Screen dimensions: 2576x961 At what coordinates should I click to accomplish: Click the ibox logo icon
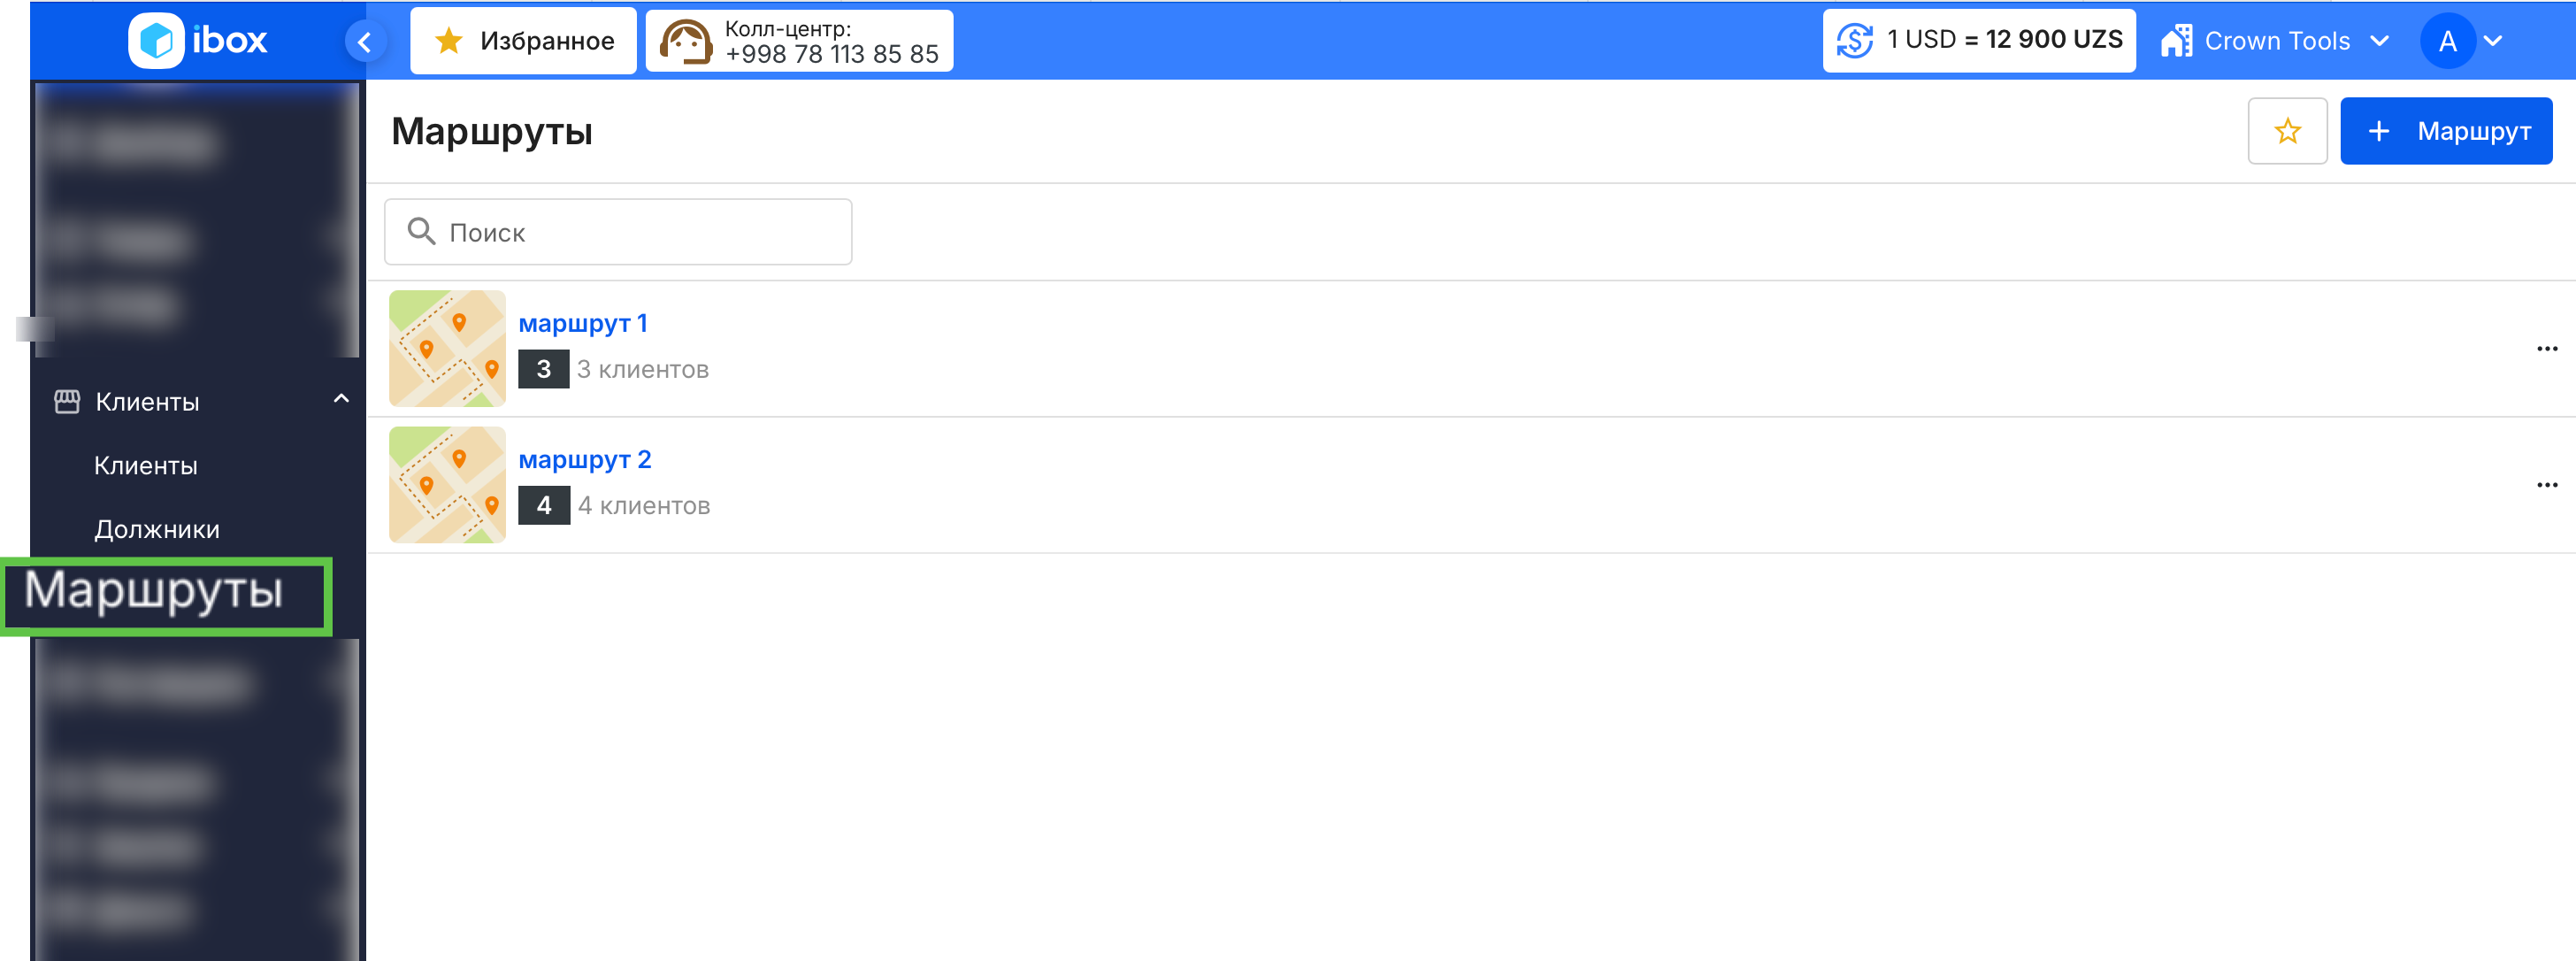[156, 41]
